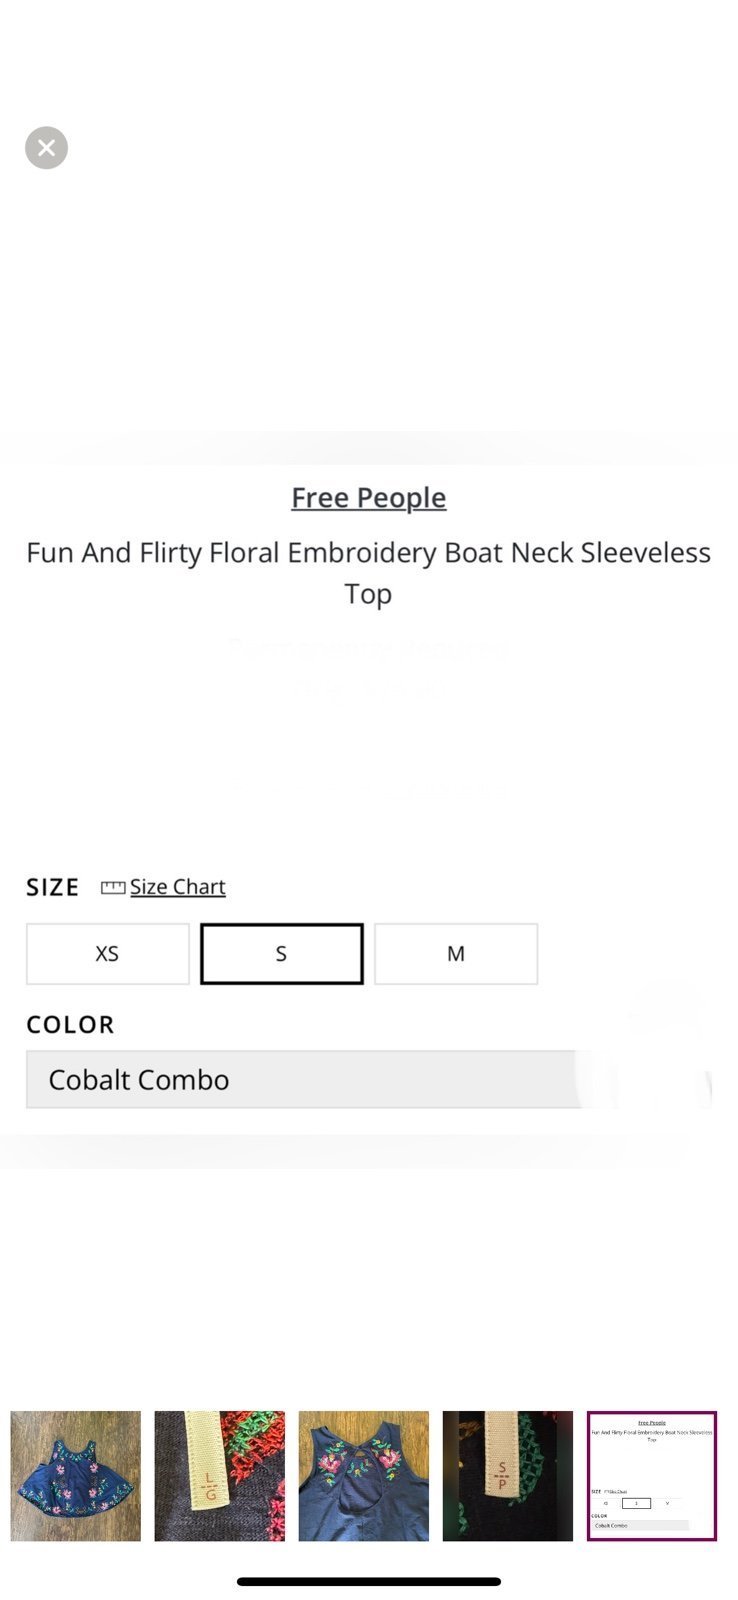This screenshot has height=1600, width=738.
Task: Click the Cobalt Combo text in the color field
Action: coord(139,1080)
